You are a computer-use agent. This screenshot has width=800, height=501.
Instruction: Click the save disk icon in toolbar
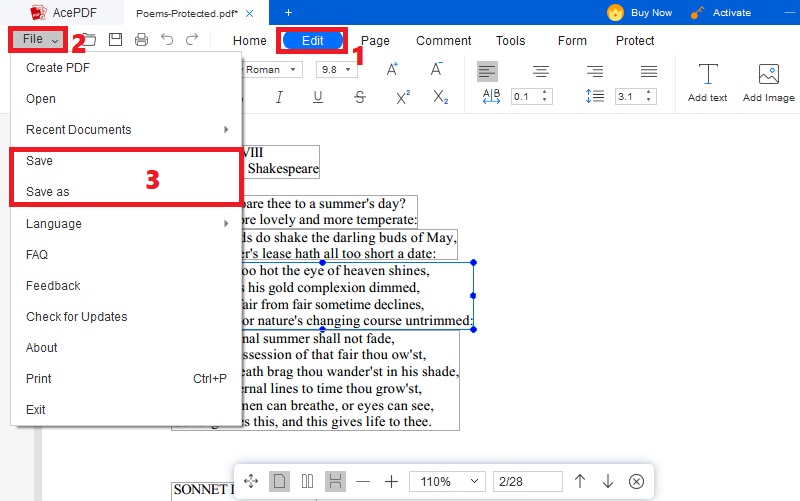(116, 39)
